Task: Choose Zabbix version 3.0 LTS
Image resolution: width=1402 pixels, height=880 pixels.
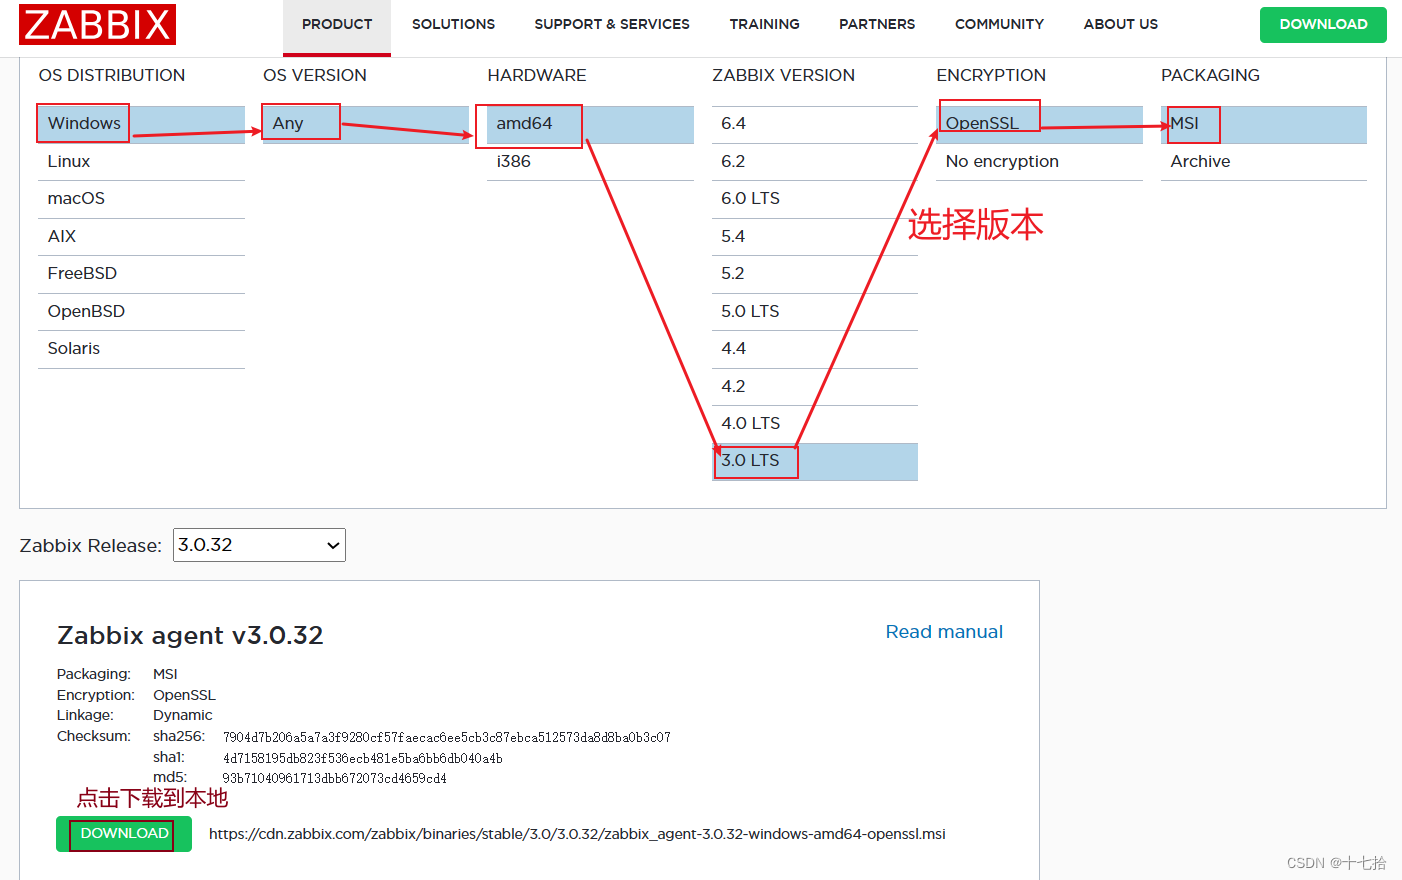Action: [815, 461]
